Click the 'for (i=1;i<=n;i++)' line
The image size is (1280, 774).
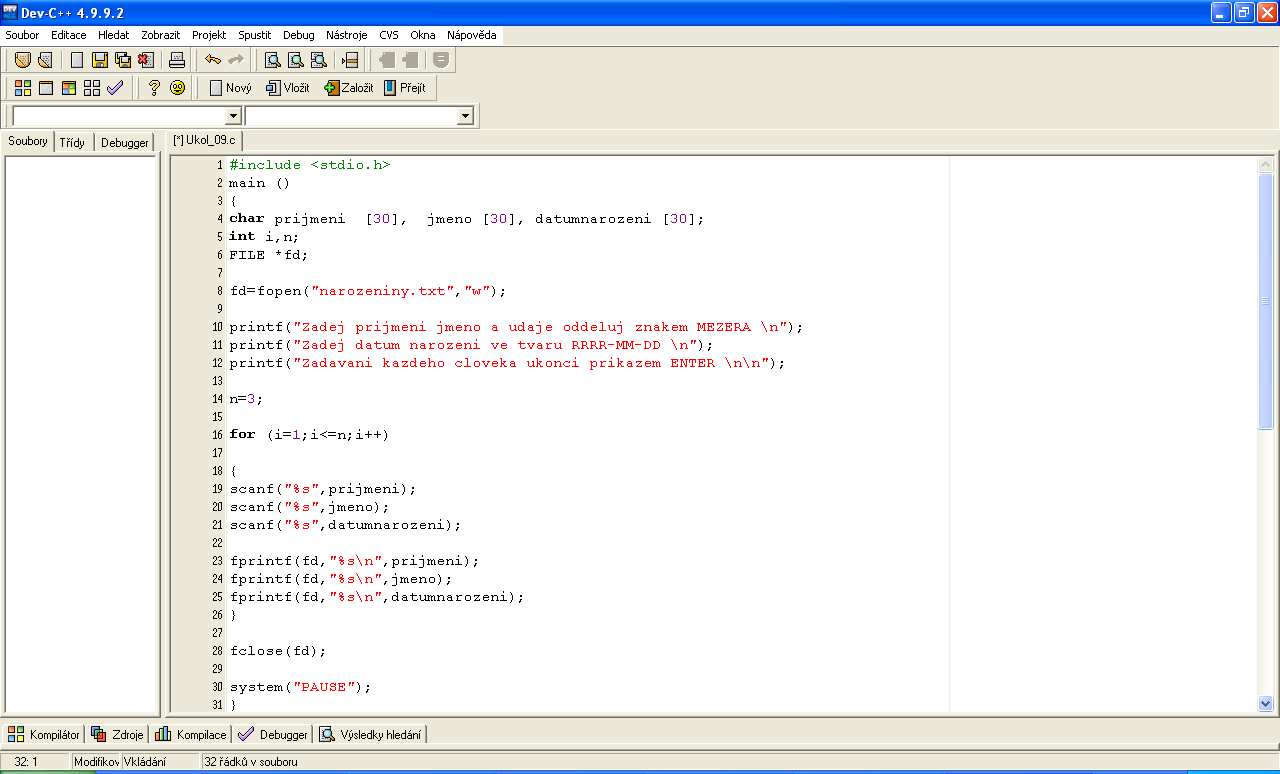pos(309,435)
